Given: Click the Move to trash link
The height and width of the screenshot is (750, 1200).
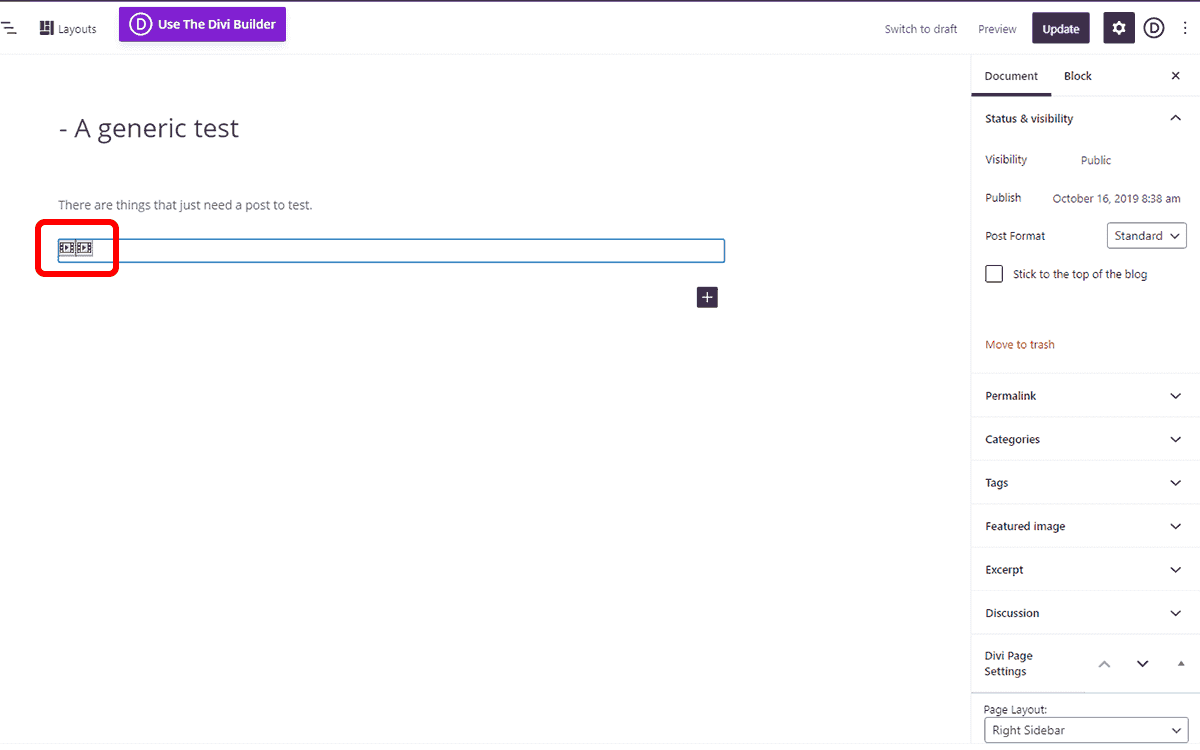Looking at the screenshot, I should pyautogui.click(x=1019, y=345).
